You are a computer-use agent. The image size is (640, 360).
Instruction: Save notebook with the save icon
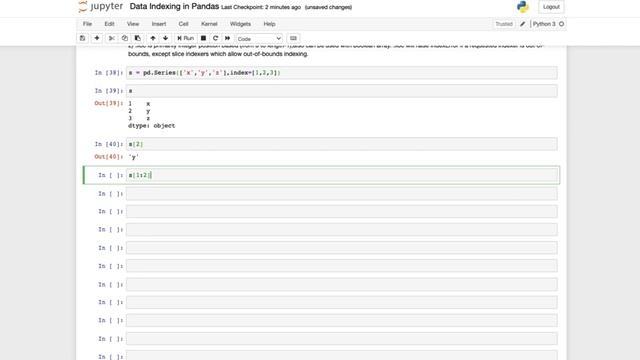[82, 38]
